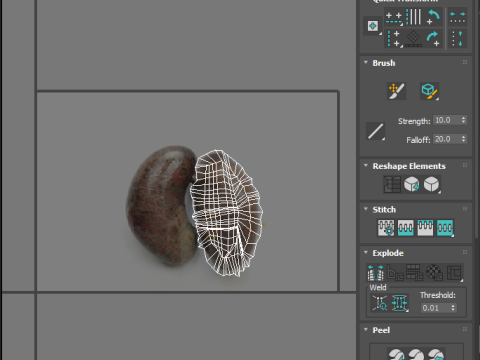
Task: Click the 'Weld' group label
Action: click(378, 287)
